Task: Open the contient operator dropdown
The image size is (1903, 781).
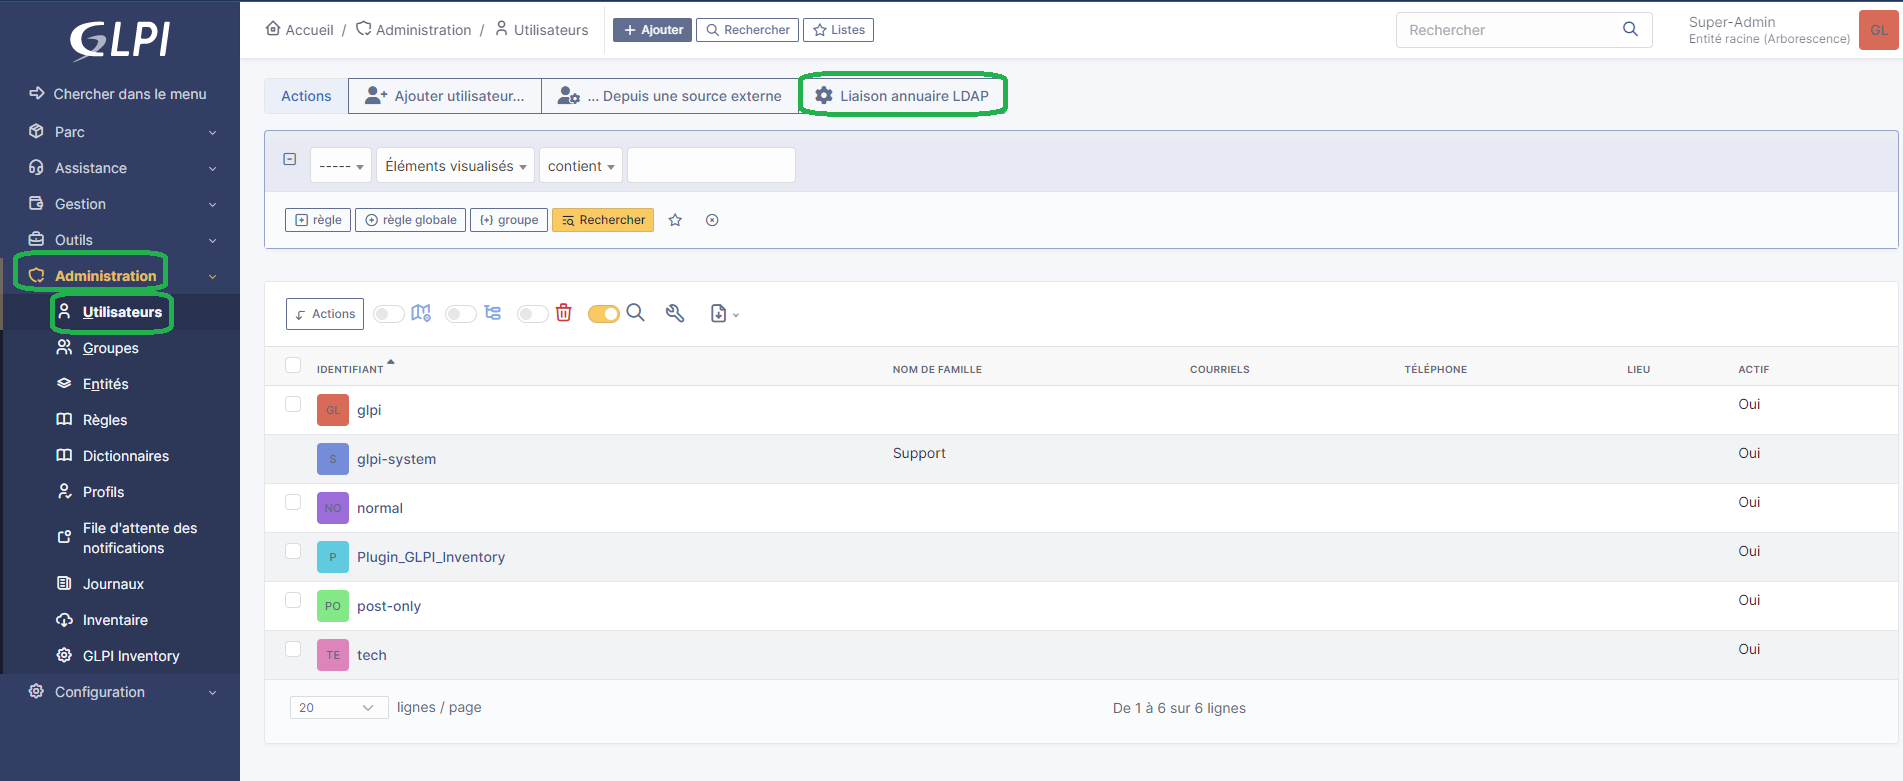Action: pos(581,165)
